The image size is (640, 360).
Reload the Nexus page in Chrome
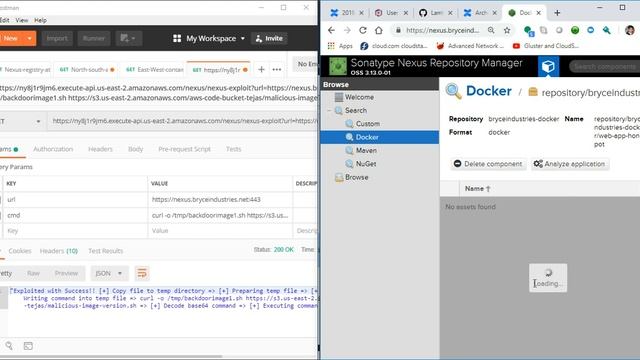point(362,30)
